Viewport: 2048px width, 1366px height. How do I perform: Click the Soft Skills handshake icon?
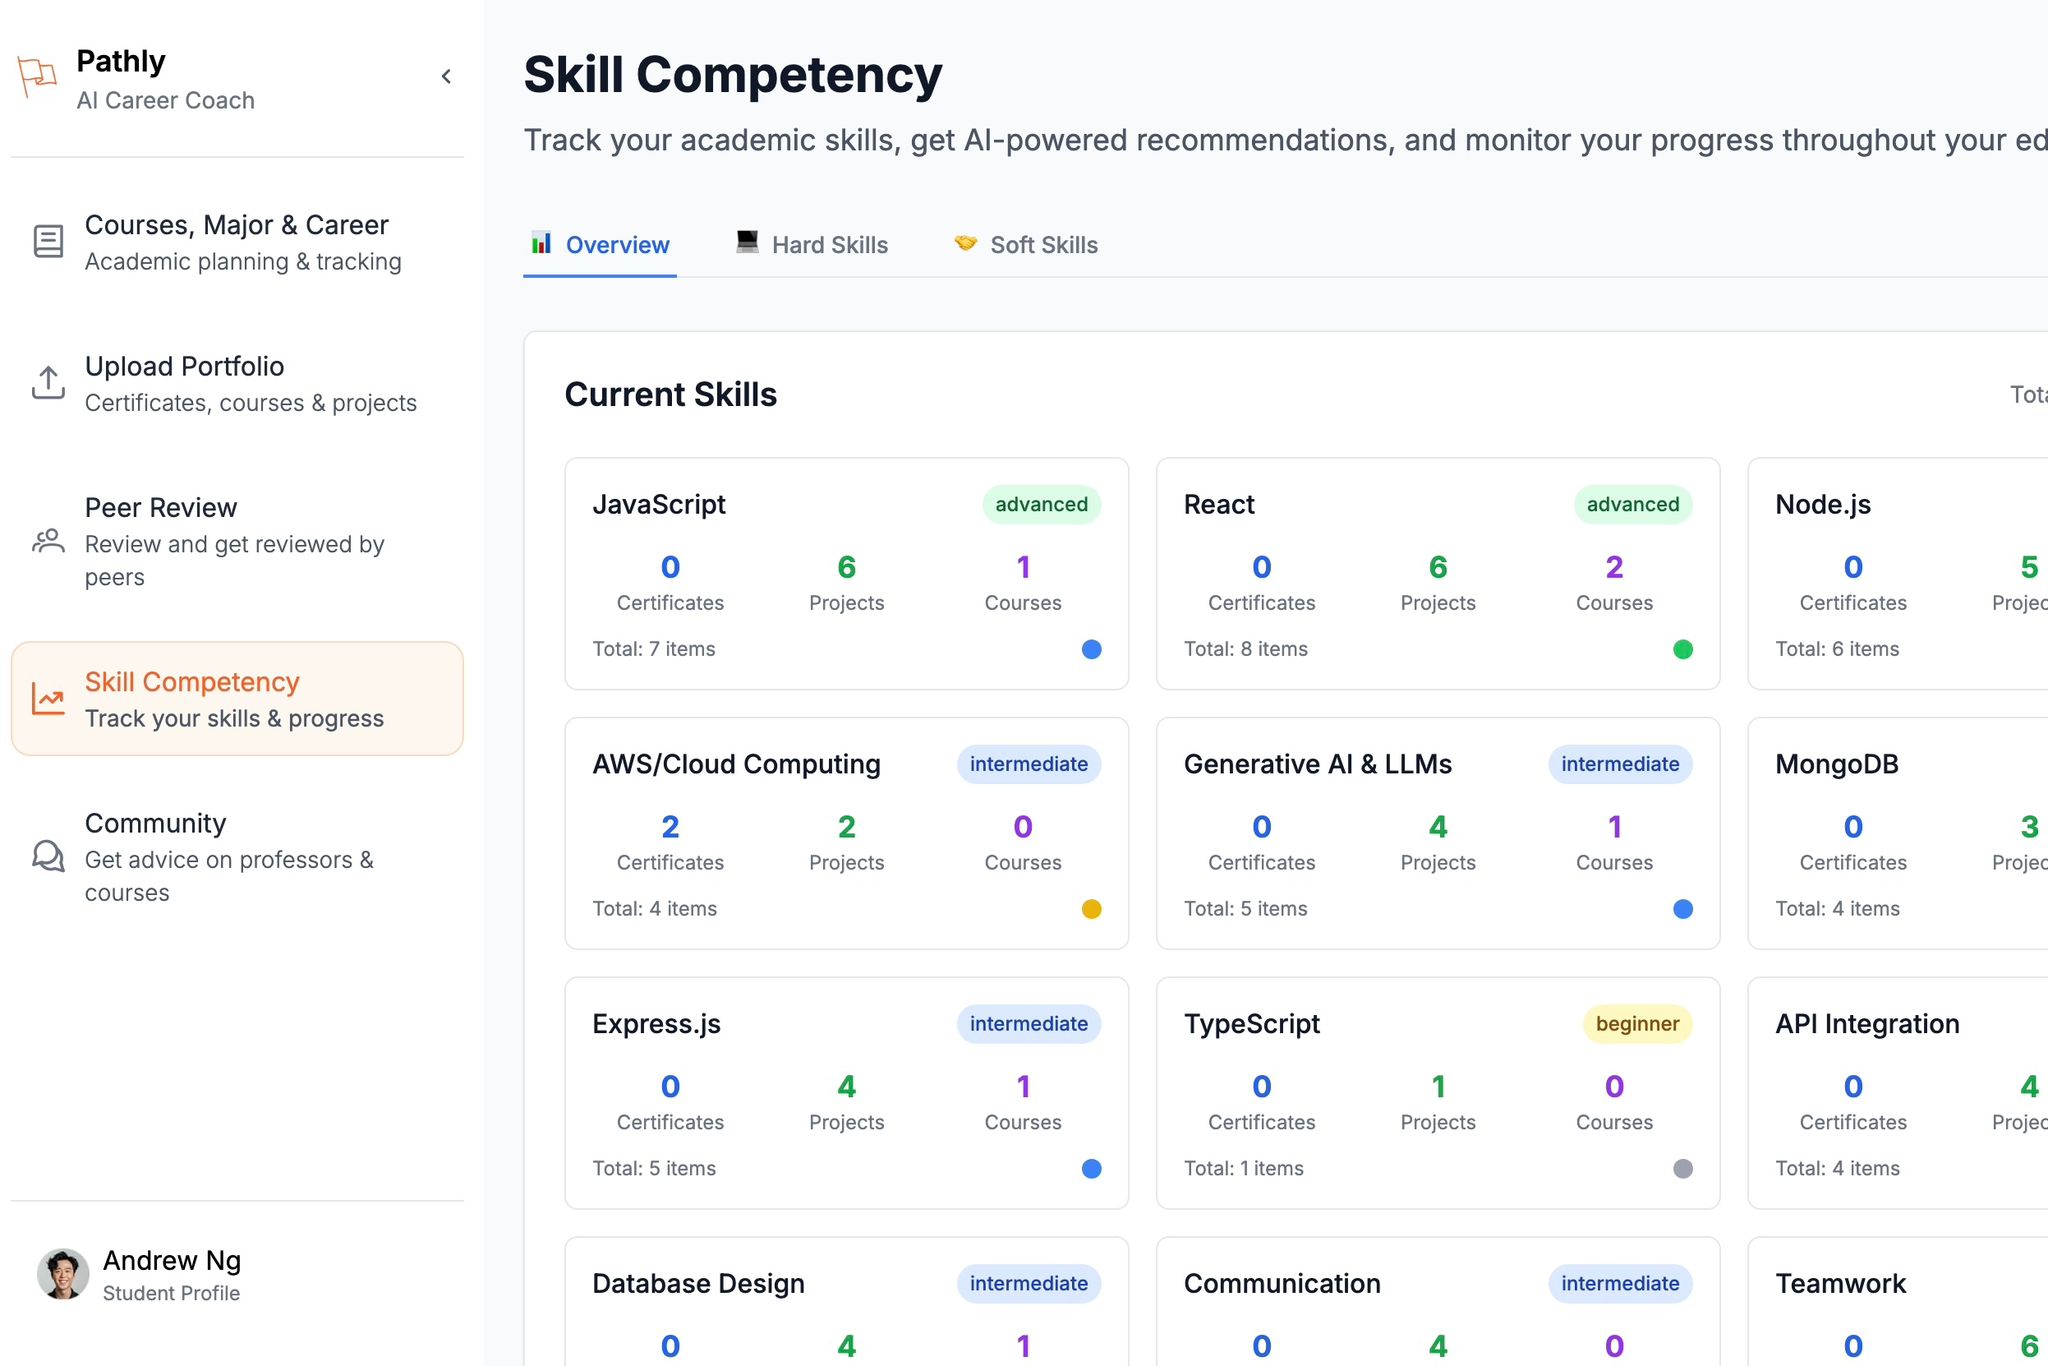click(x=965, y=243)
